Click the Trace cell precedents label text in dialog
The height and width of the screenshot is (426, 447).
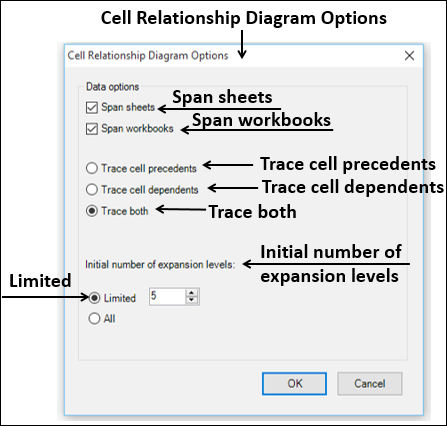tap(149, 169)
